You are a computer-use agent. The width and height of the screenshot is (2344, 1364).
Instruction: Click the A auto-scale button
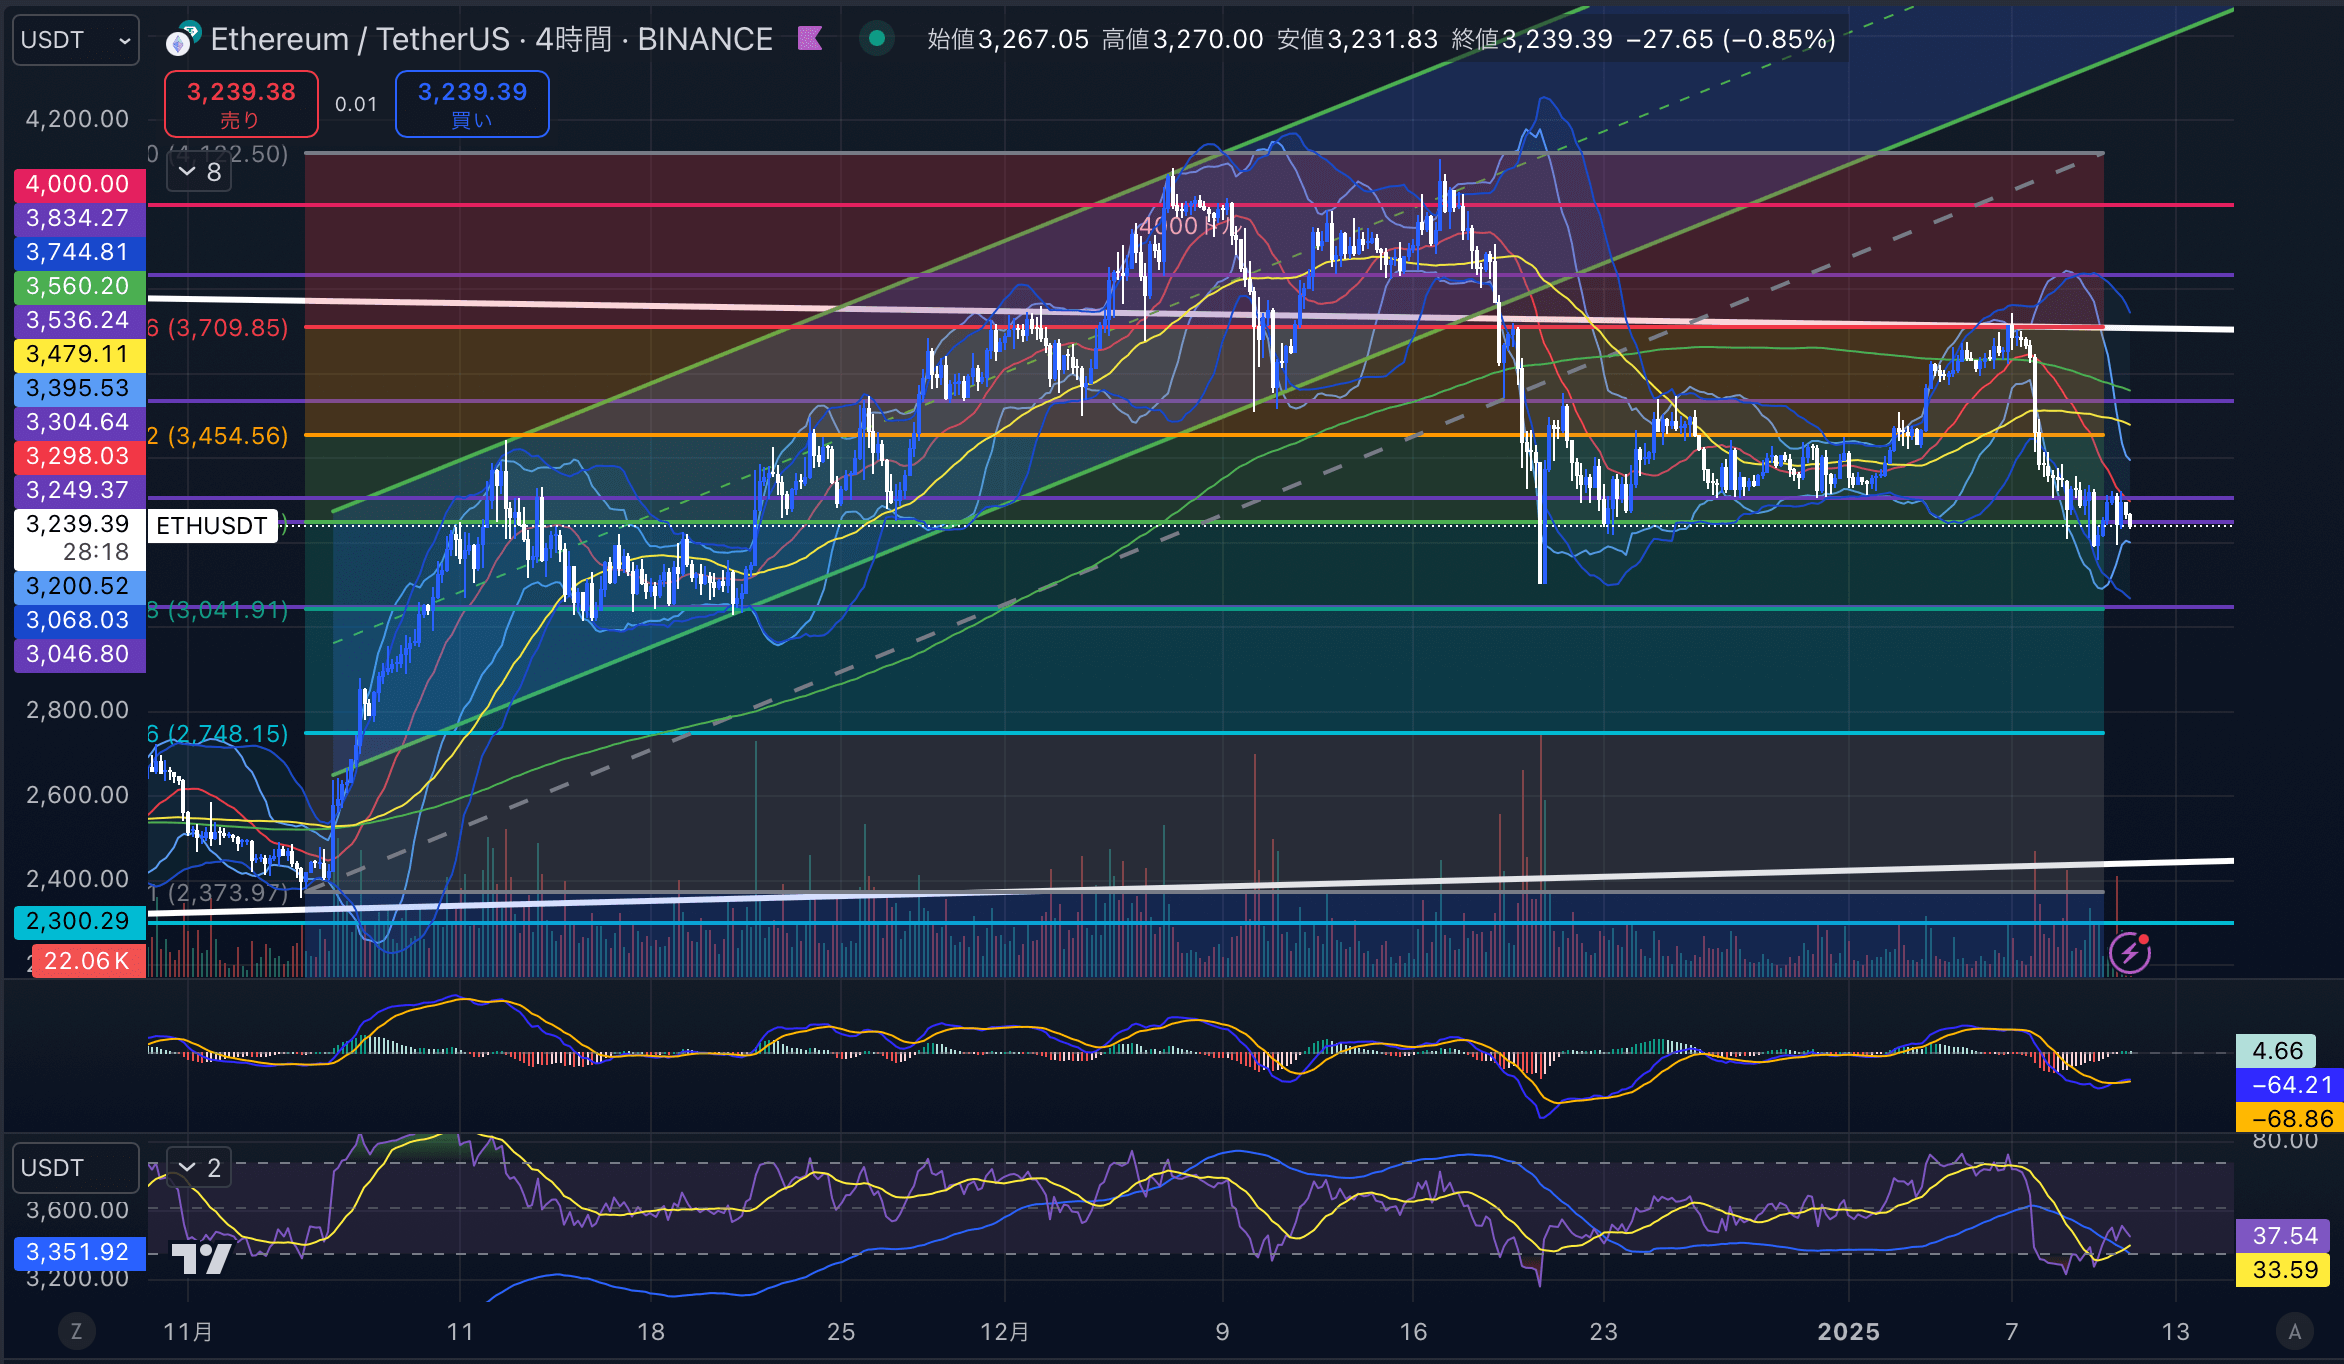tap(2295, 1331)
